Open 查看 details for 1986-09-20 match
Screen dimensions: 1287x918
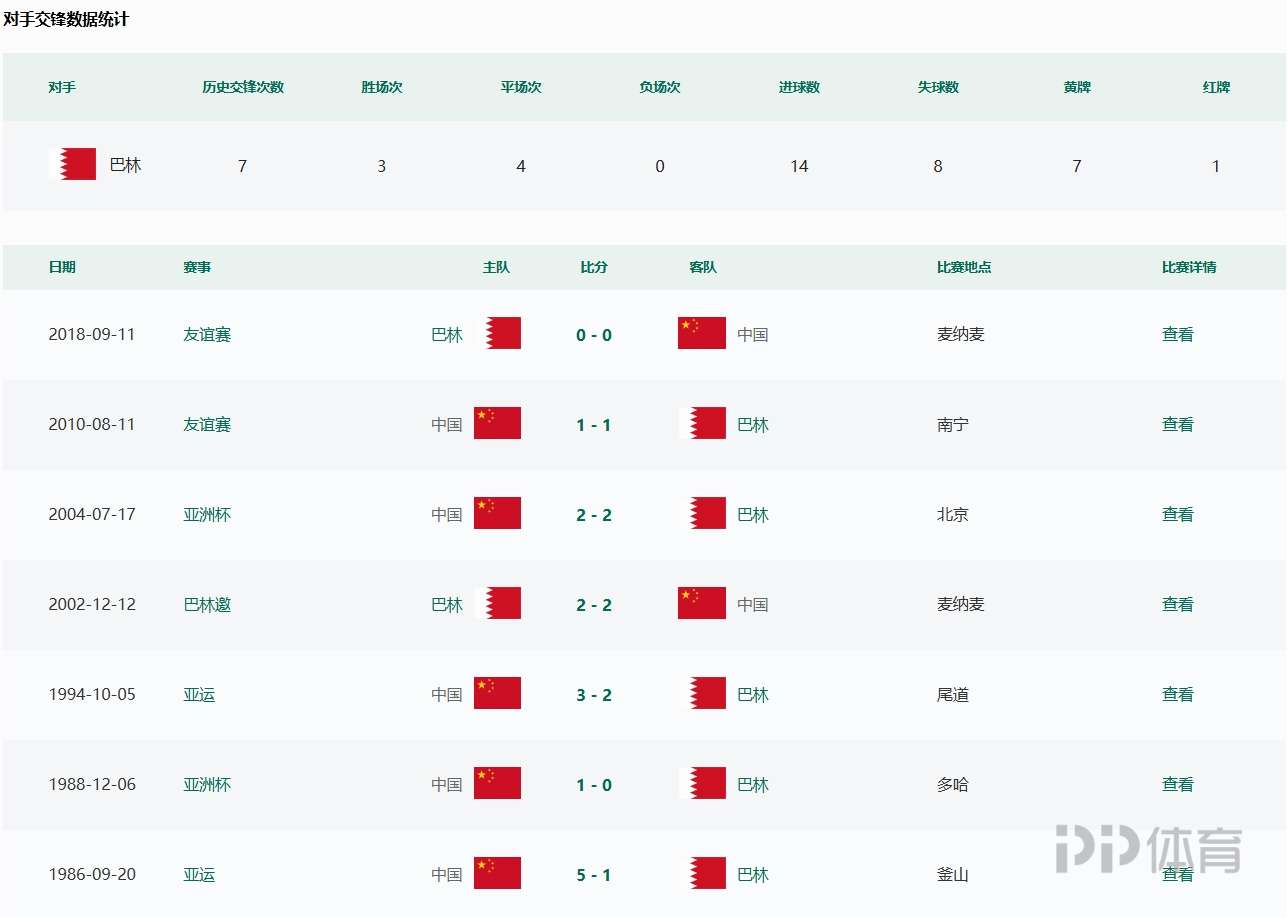(1178, 875)
